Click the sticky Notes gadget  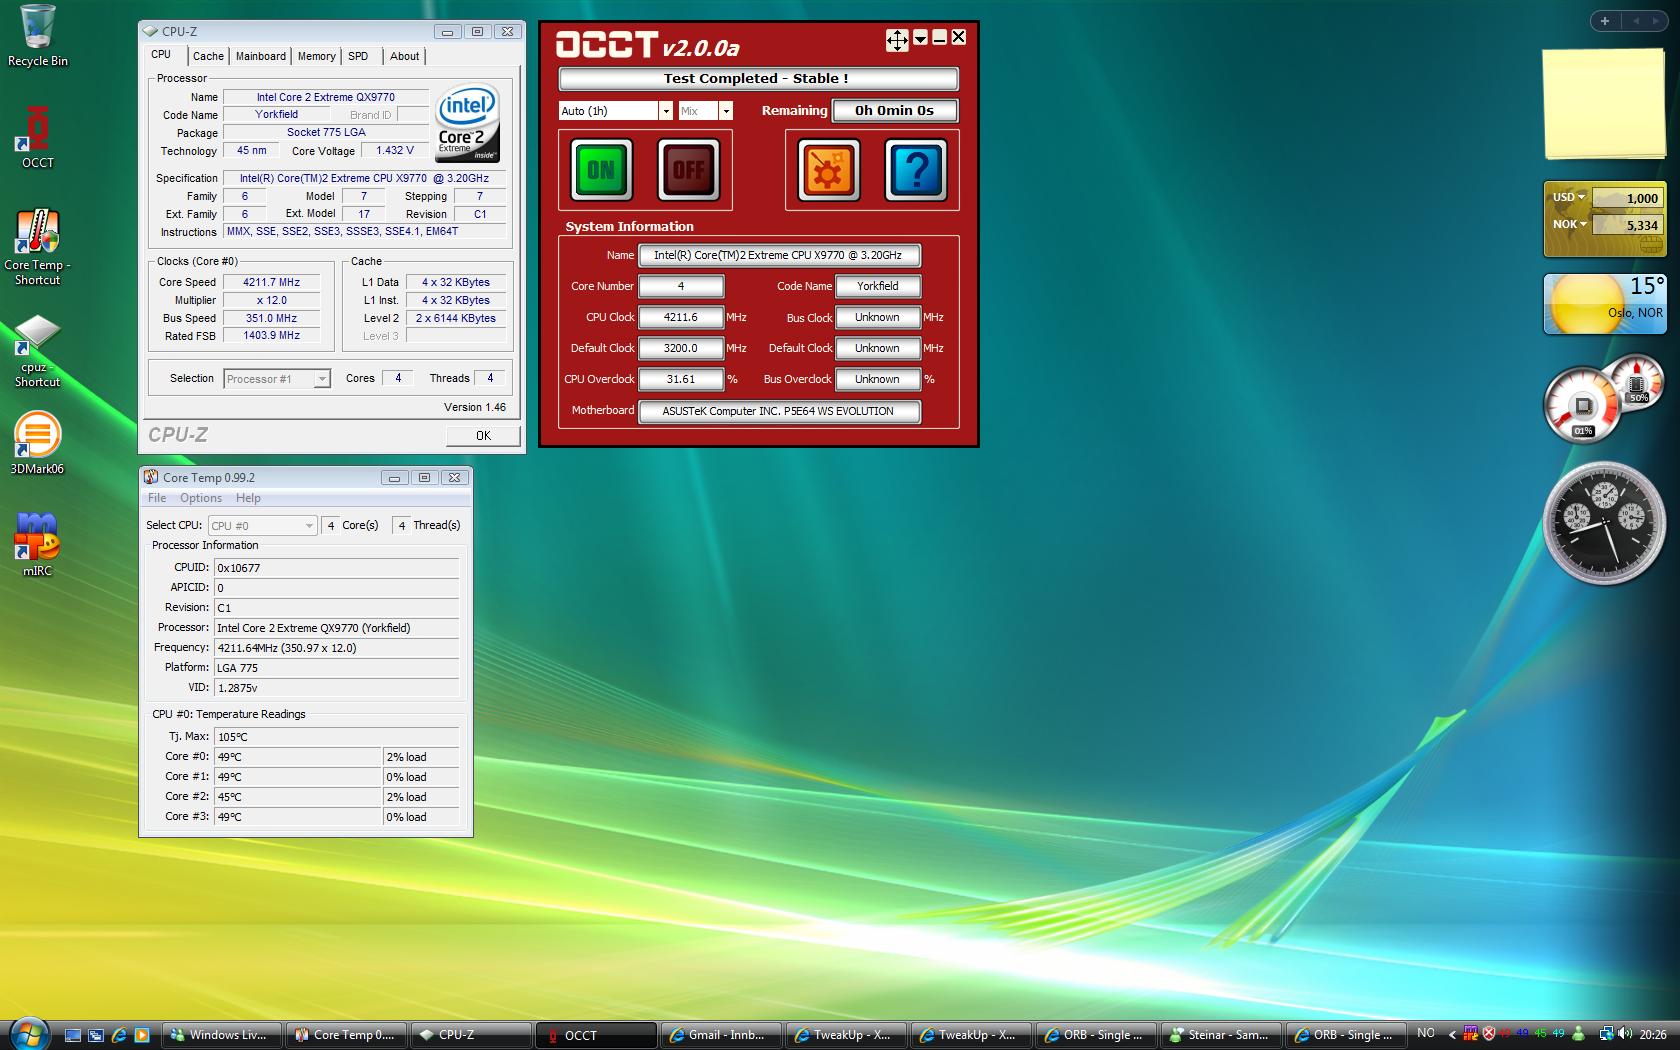[1604, 104]
